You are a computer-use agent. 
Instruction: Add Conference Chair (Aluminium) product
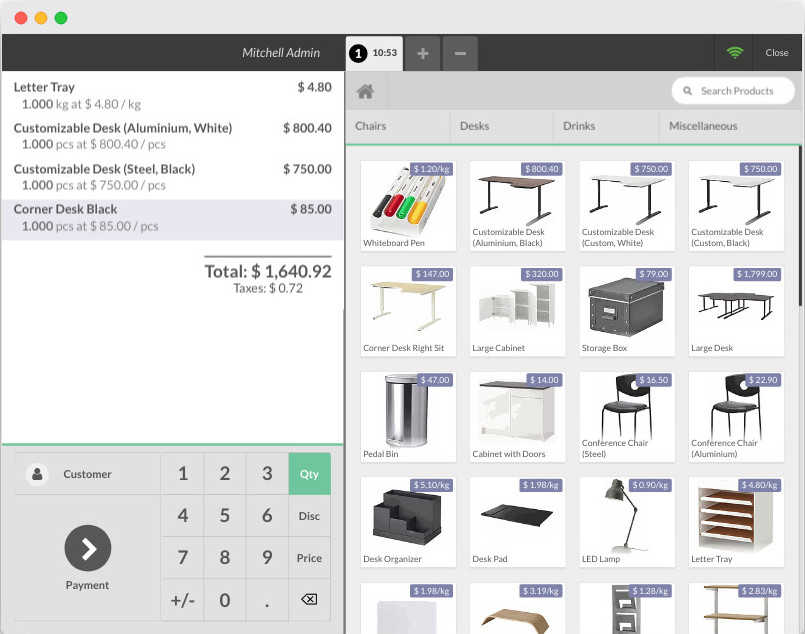coord(736,417)
